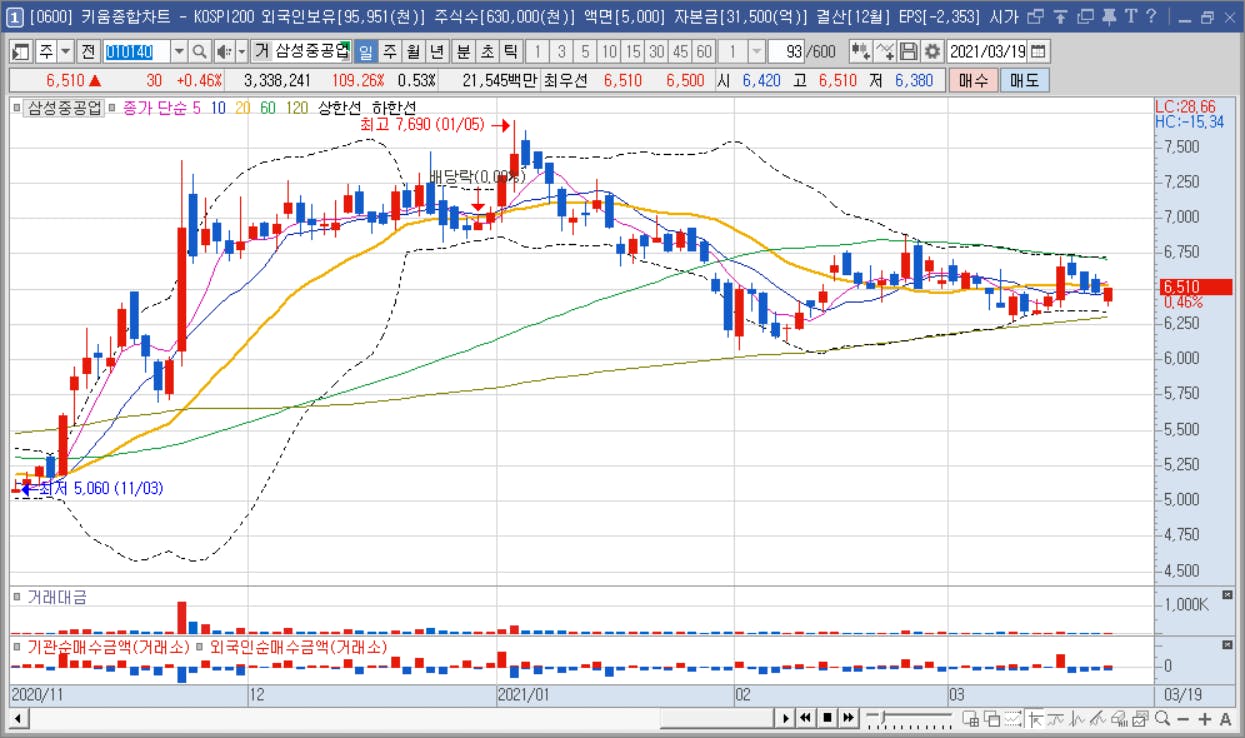This screenshot has height=738, width=1245.
Task: Click the red 매수 buy button
Action: pyautogui.click(x=974, y=81)
